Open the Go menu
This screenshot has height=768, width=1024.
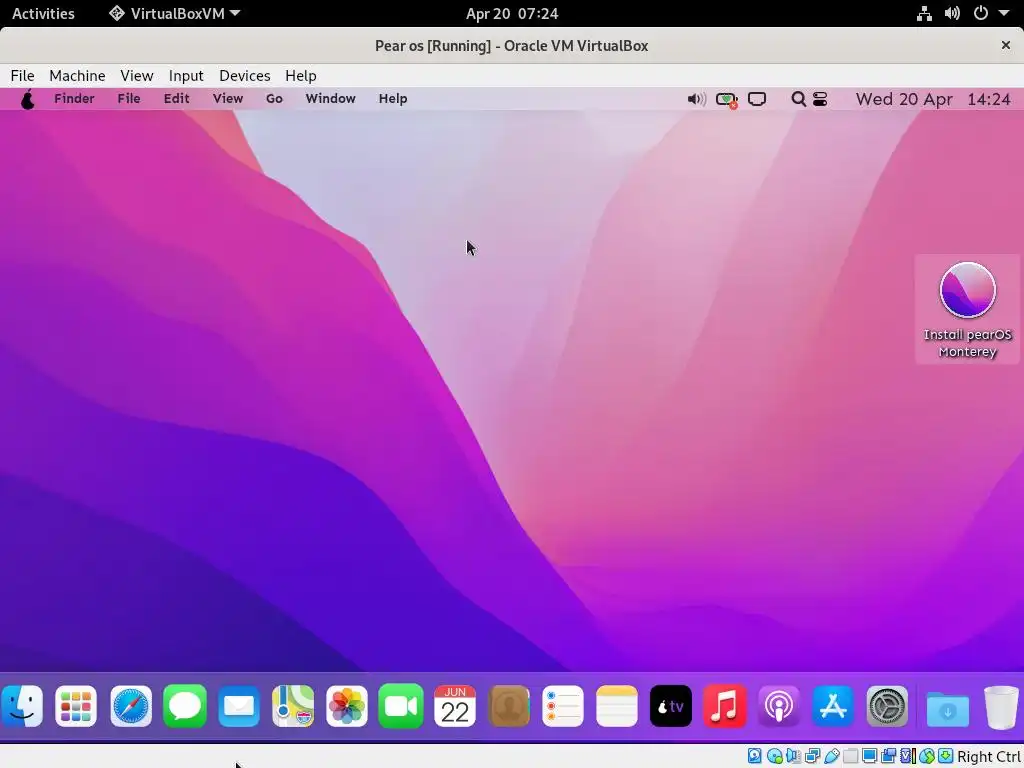tap(274, 99)
